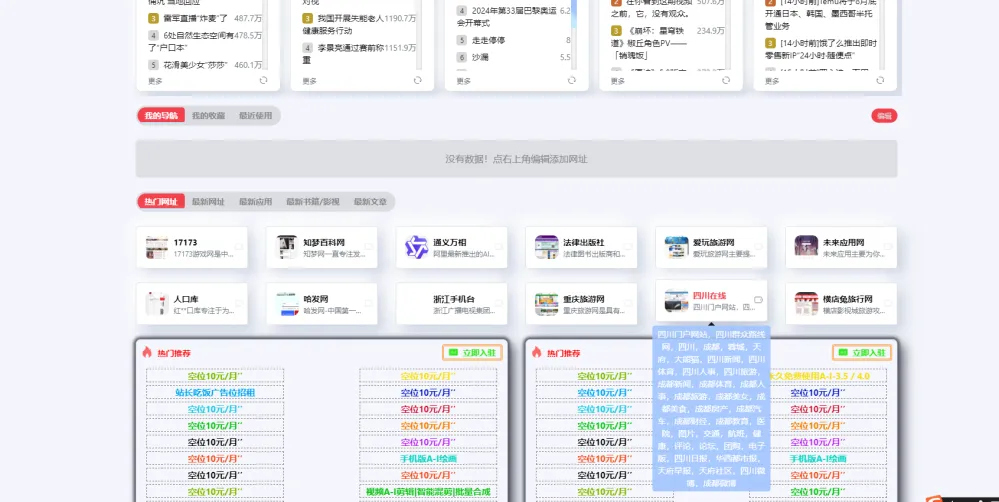Switch to 最新网址 tab

[x=208, y=202]
